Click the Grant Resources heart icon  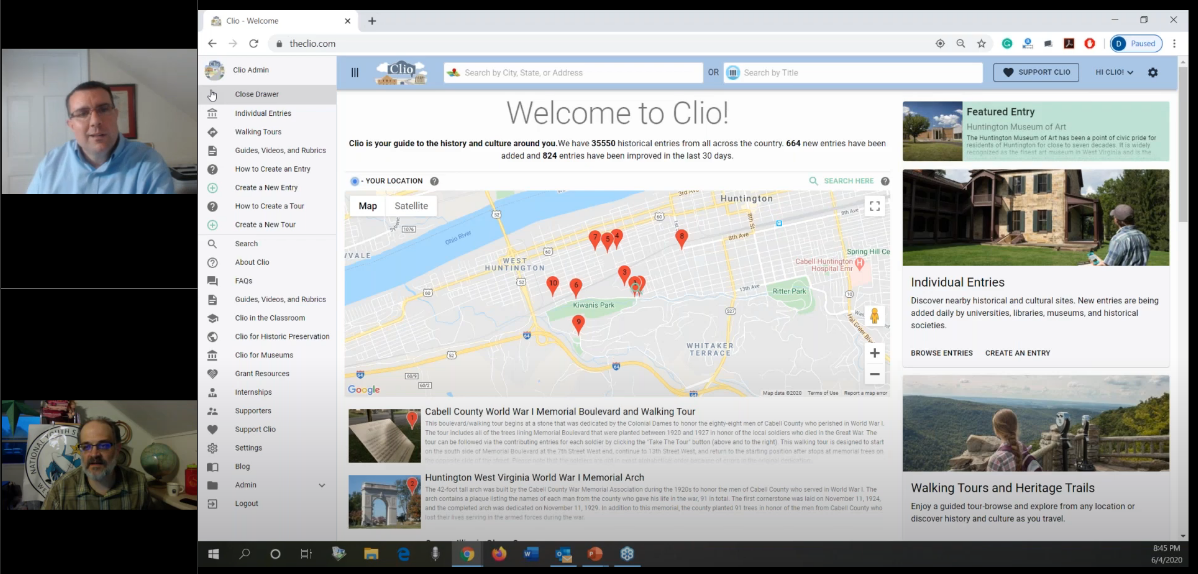click(x=212, y=374)
